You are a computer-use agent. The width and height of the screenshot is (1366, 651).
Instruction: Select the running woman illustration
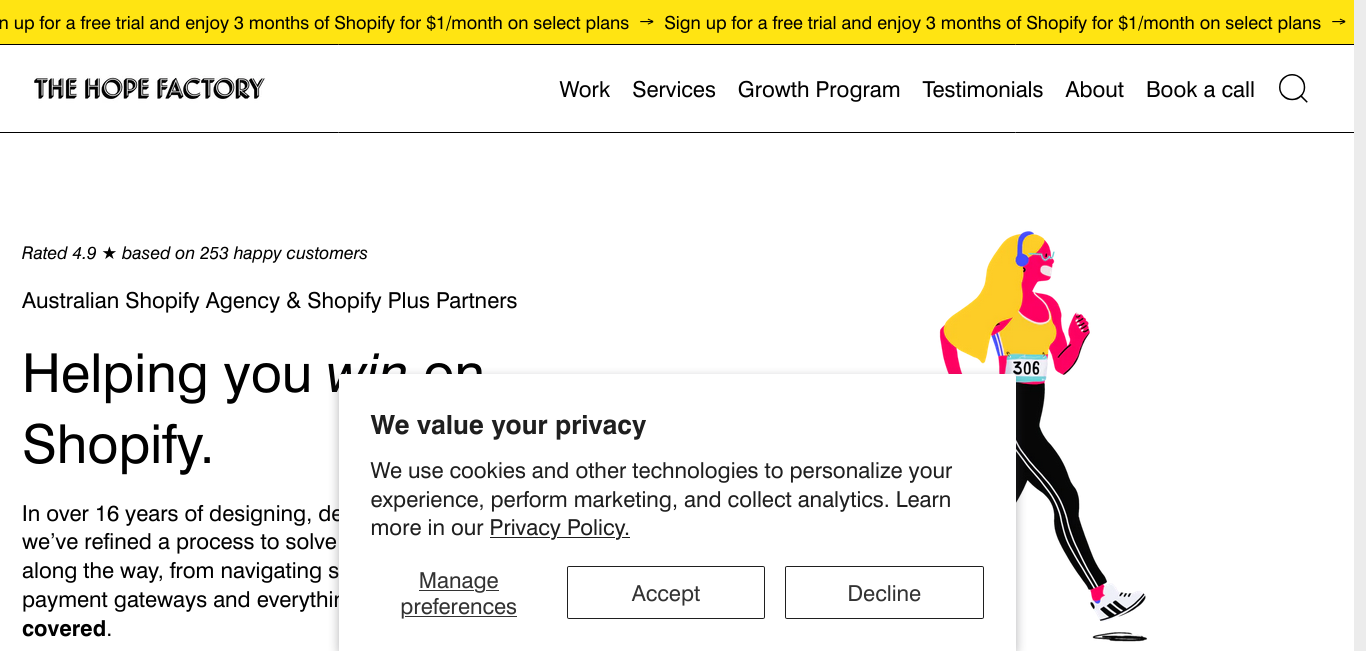pos(1042,435)
